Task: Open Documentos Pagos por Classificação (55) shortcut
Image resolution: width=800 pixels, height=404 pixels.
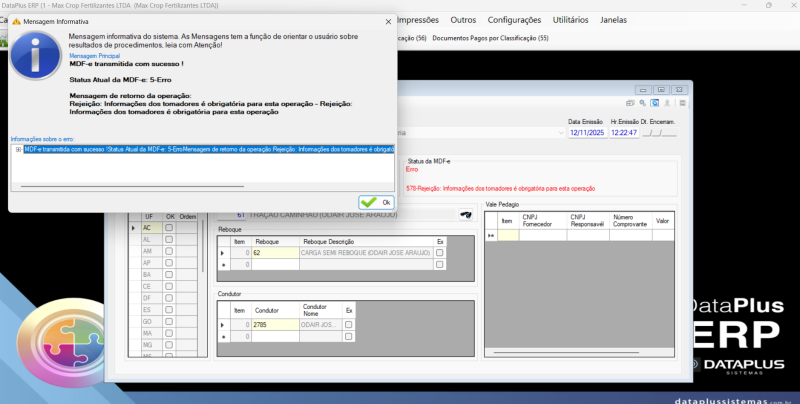Action: 490,38
